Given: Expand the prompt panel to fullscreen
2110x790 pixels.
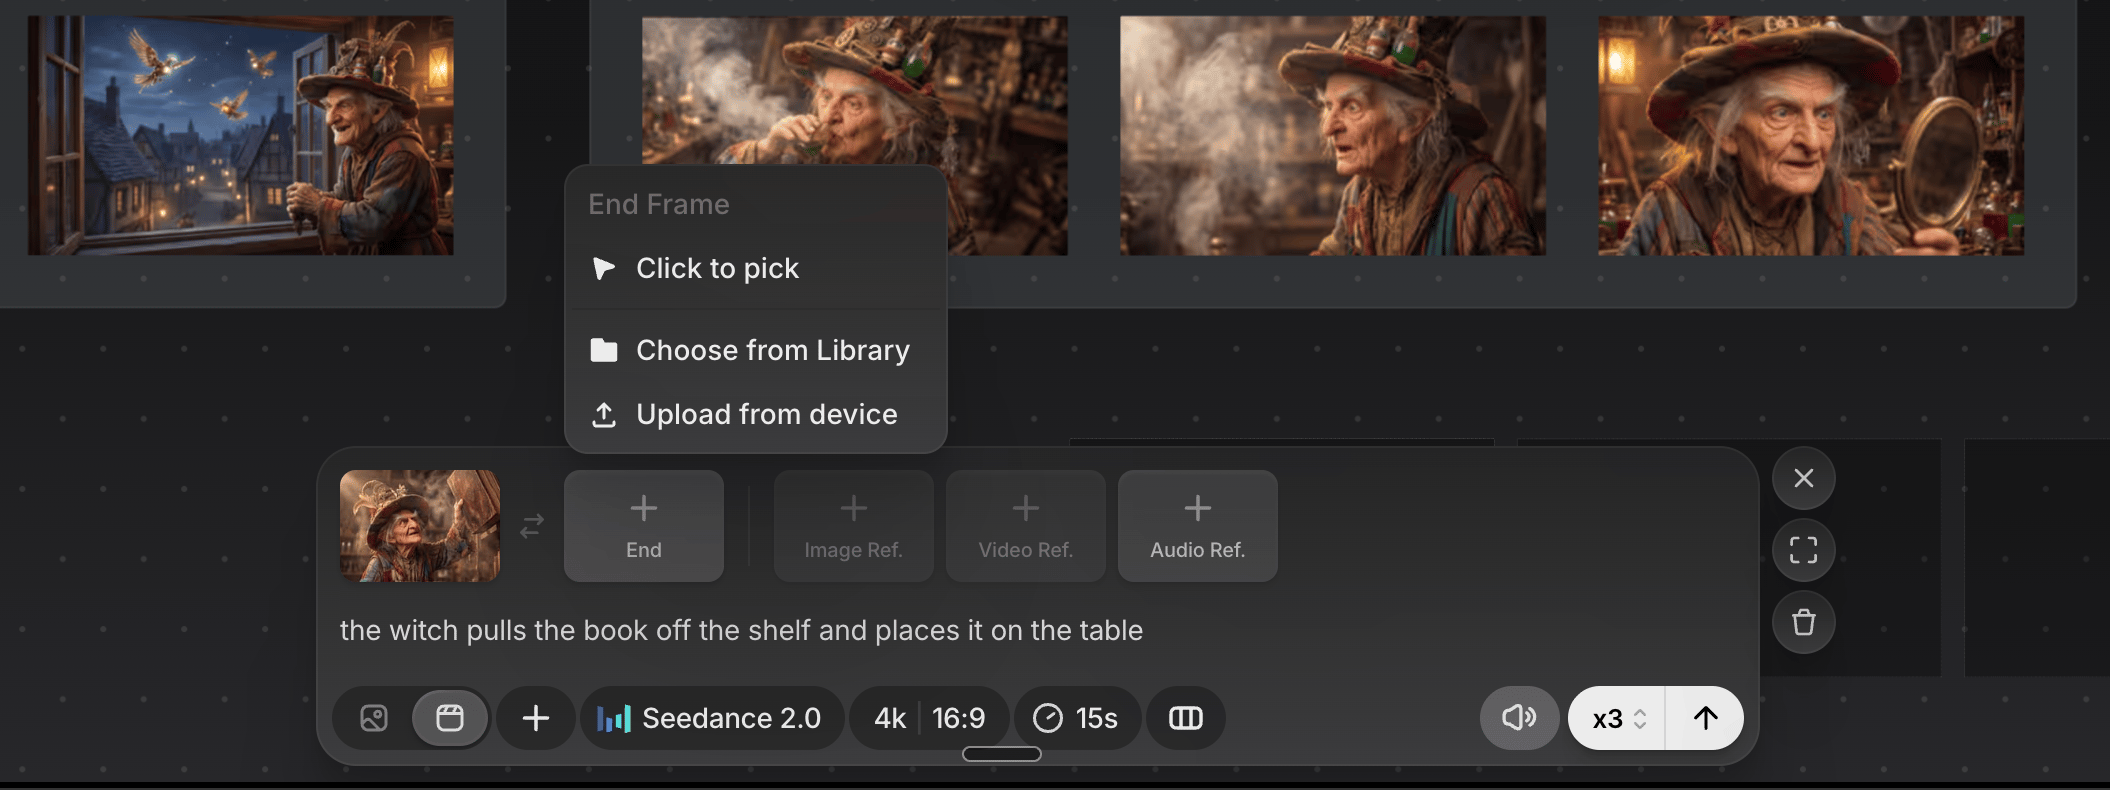Looking at the screenshot, I should pyautogui.click(x=1804, y=550).
